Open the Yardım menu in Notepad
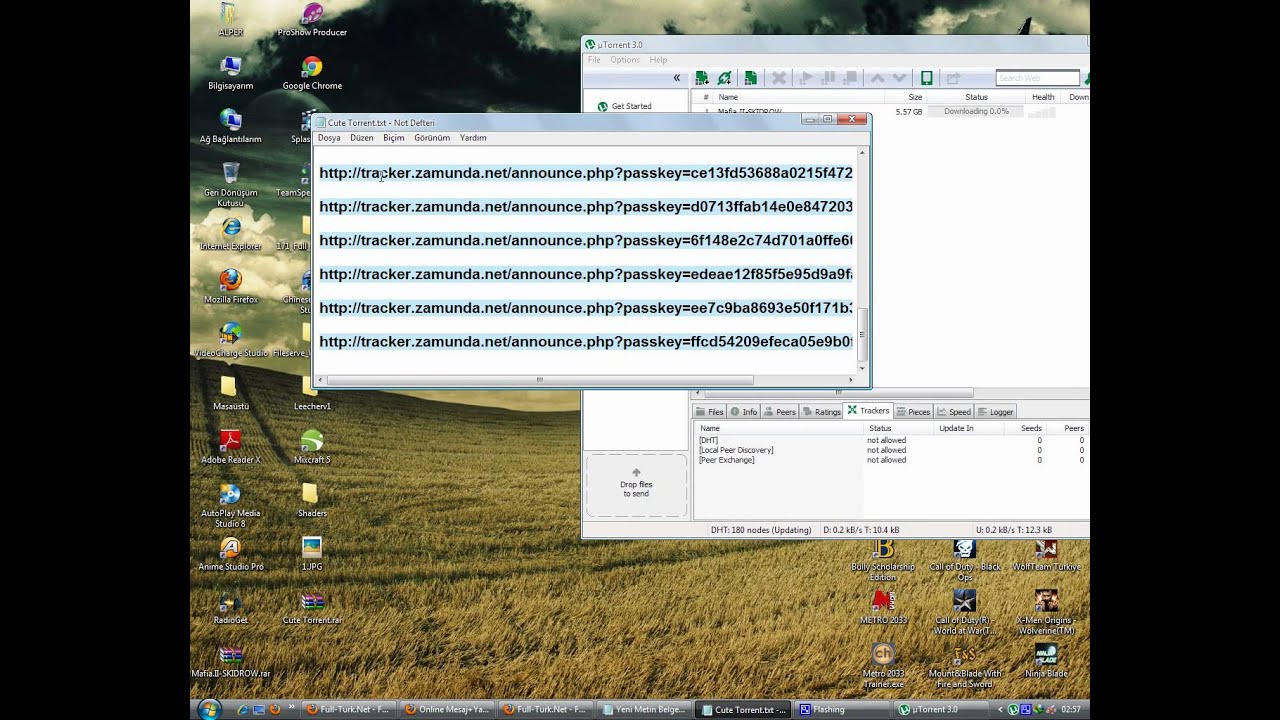This screenshot has height=720, width=1280. click(473, 138)
